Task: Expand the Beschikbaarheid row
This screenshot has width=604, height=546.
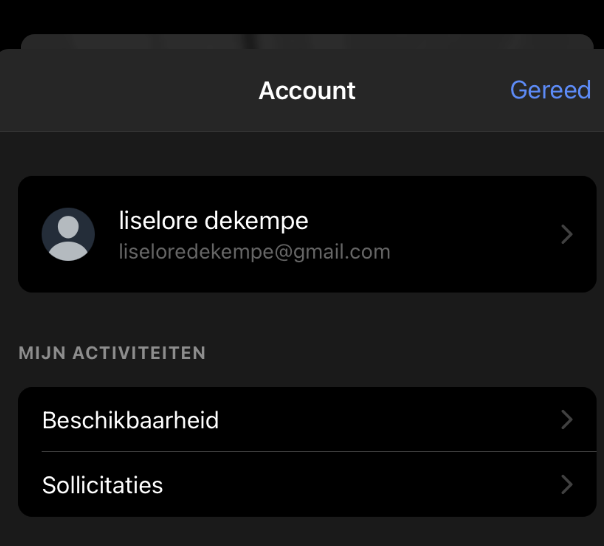Action: click(300, 420)
